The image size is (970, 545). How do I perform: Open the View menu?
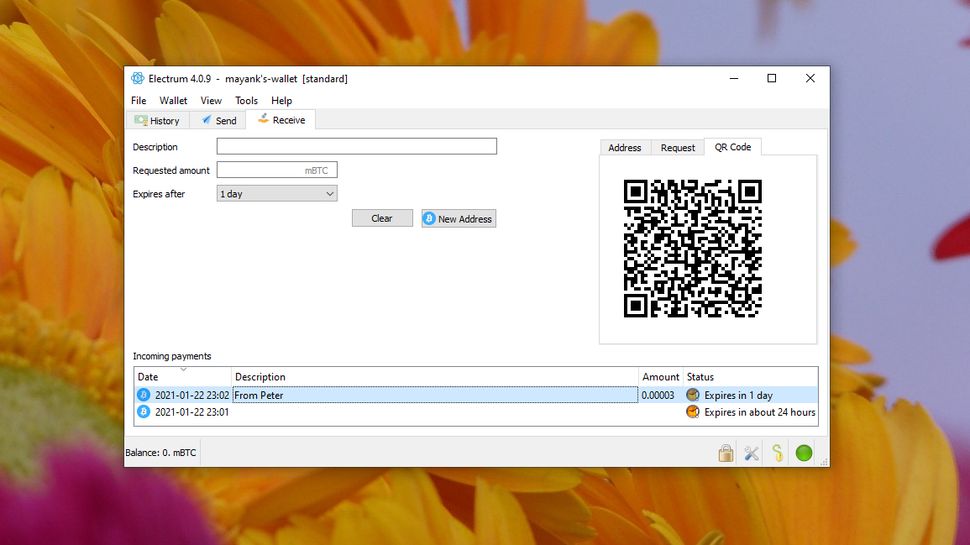(x=211, y=100)
